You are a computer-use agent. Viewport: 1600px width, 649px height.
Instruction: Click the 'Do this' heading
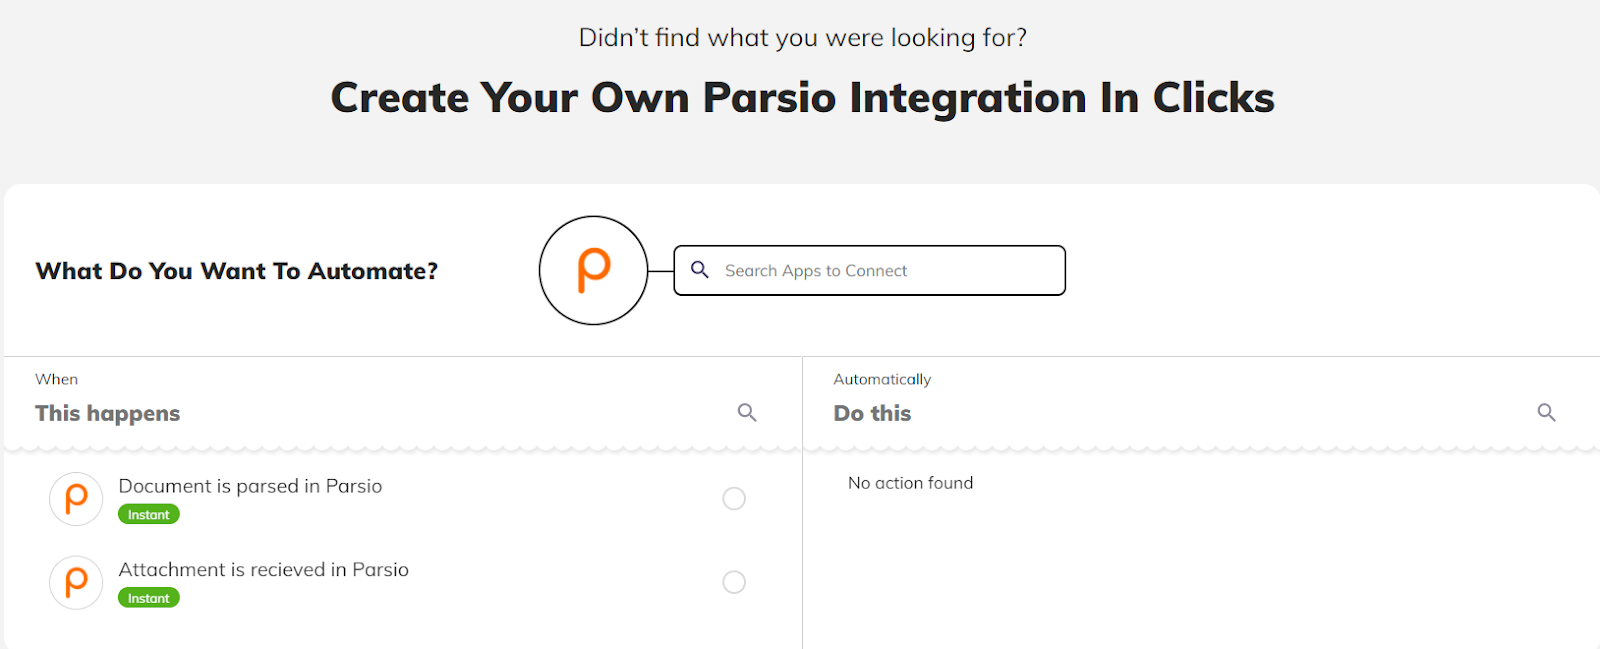click(872, 413)
